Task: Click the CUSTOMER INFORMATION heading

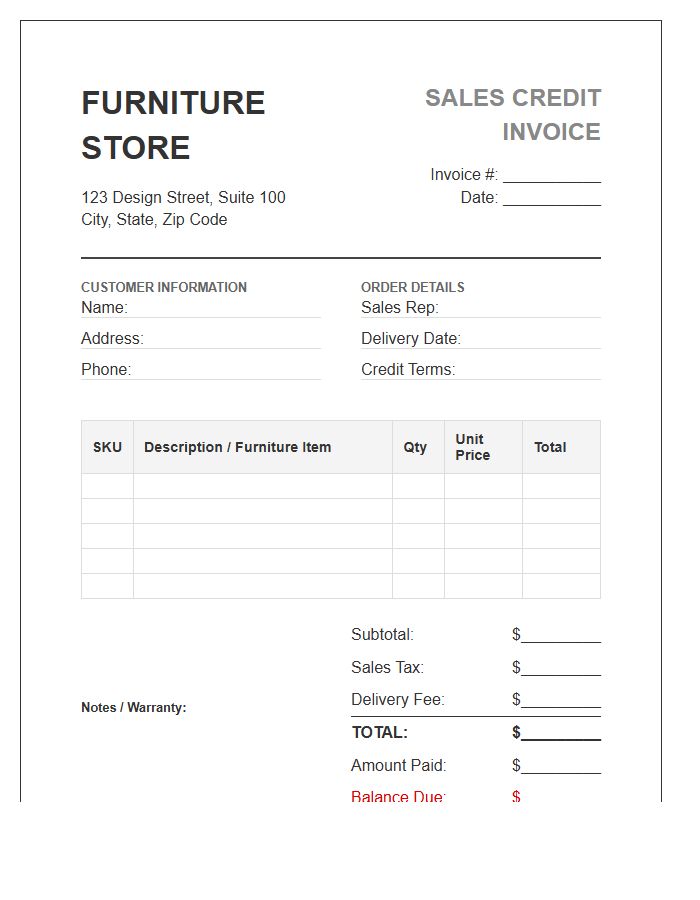Action: coord(164,287)
